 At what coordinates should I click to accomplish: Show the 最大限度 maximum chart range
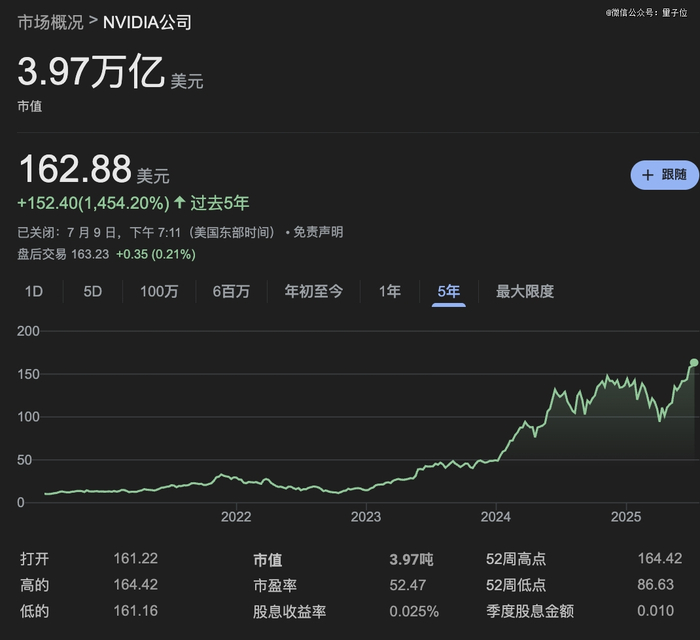[x=525, y=291]
